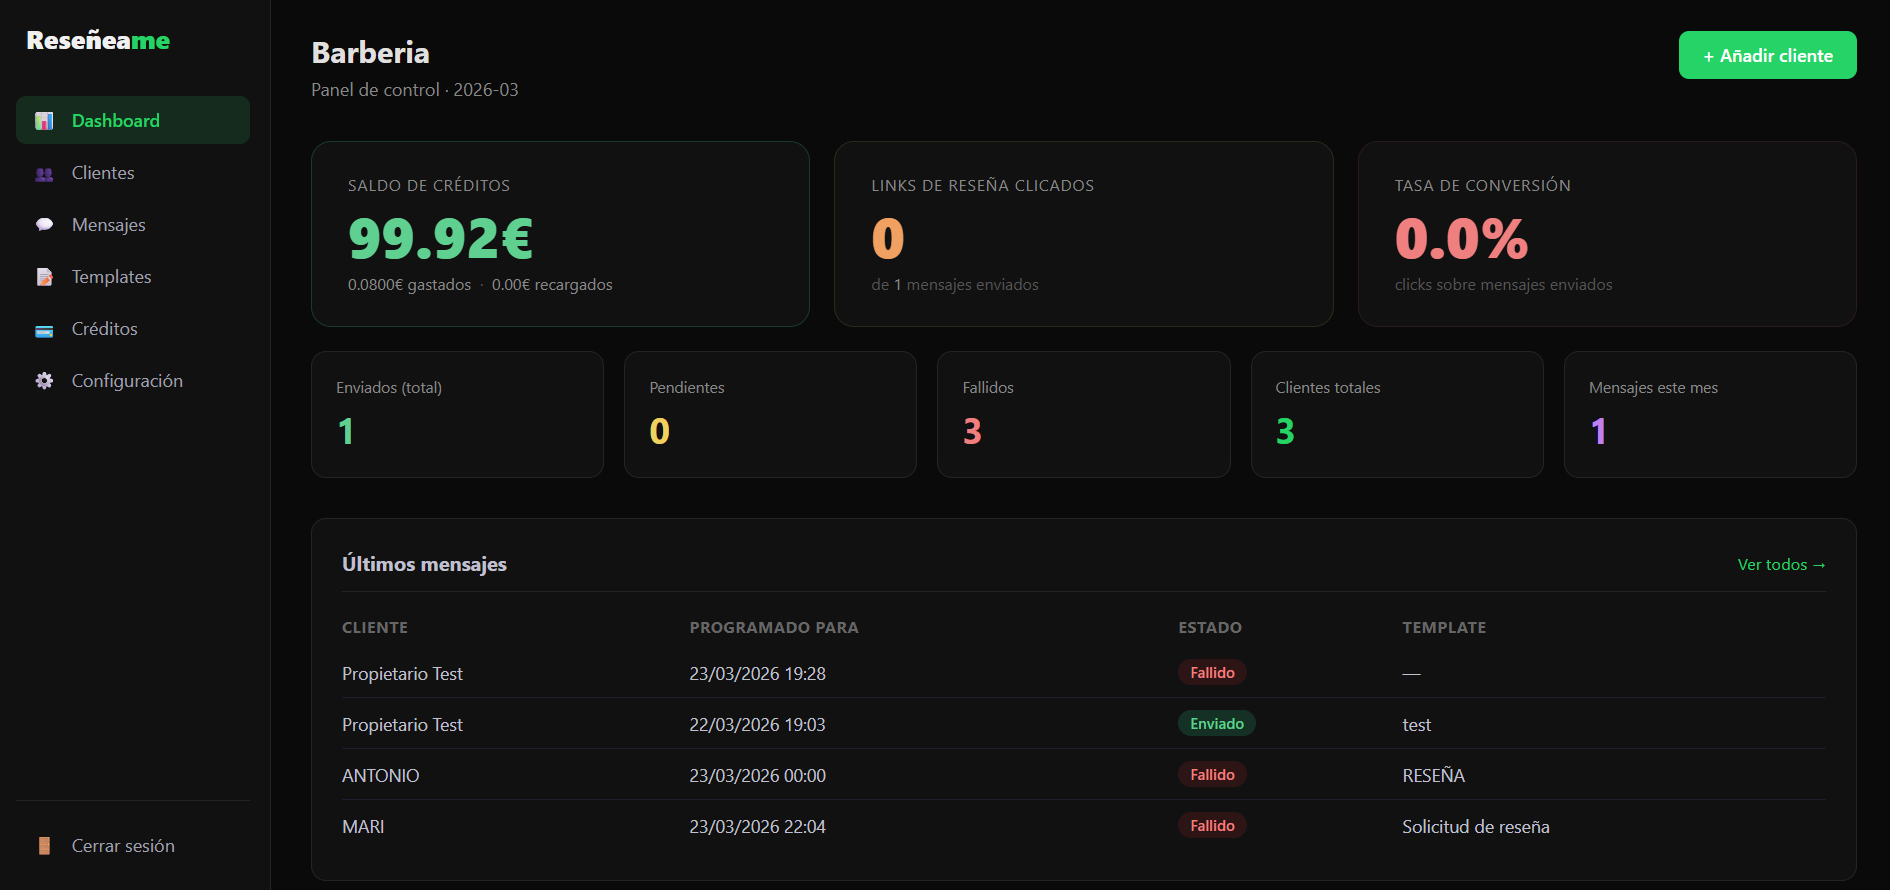The width and height of the screenshot is (1890, 890).
Task: Go to Clientes section
Action: click(133, 172)
